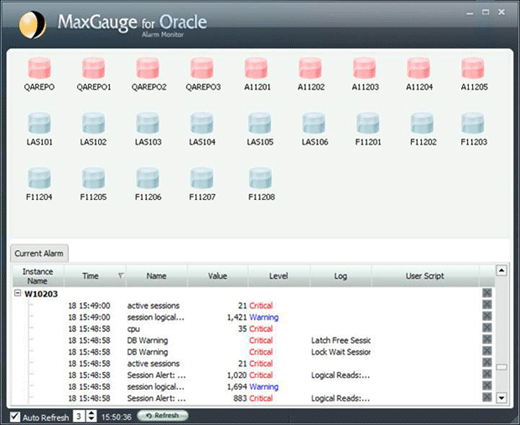Screen dimensions: 520x425
Task: Select the QAREPO3 instance icon
Action: coord(202,68)
